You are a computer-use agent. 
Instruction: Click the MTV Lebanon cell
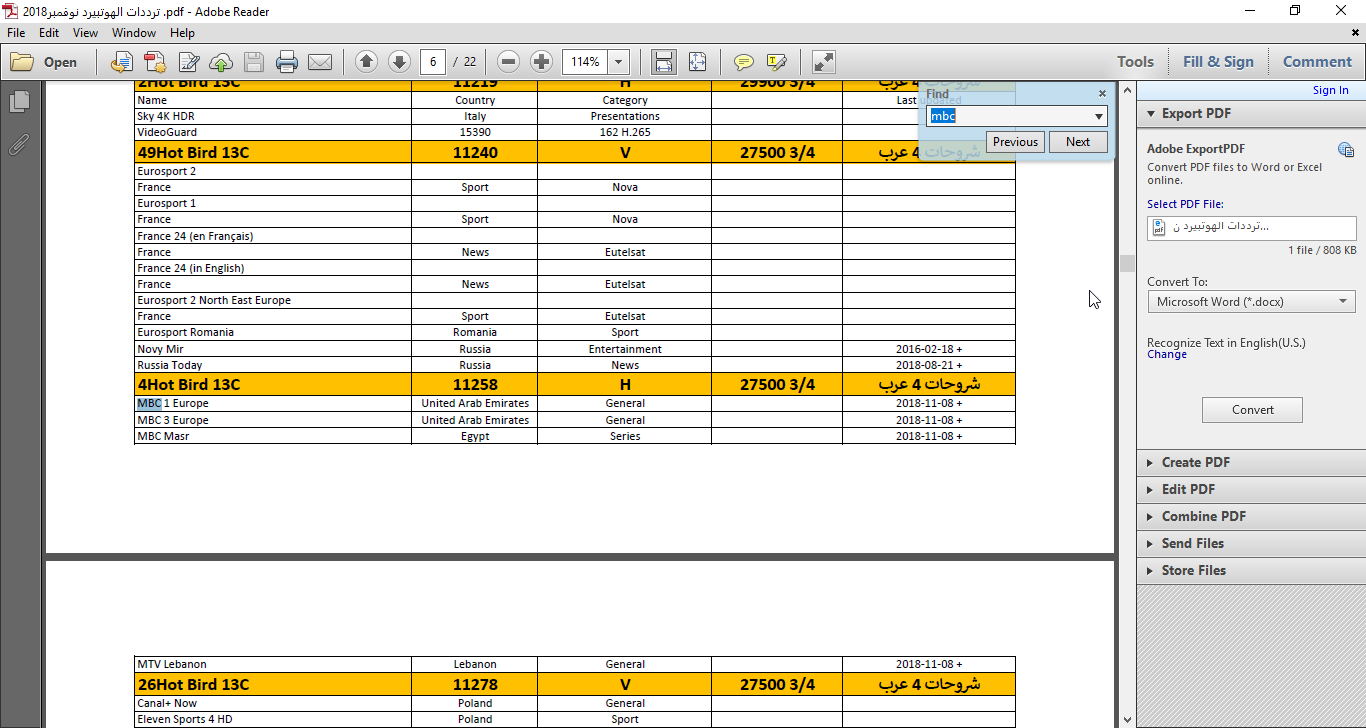(x=273, y=664)
